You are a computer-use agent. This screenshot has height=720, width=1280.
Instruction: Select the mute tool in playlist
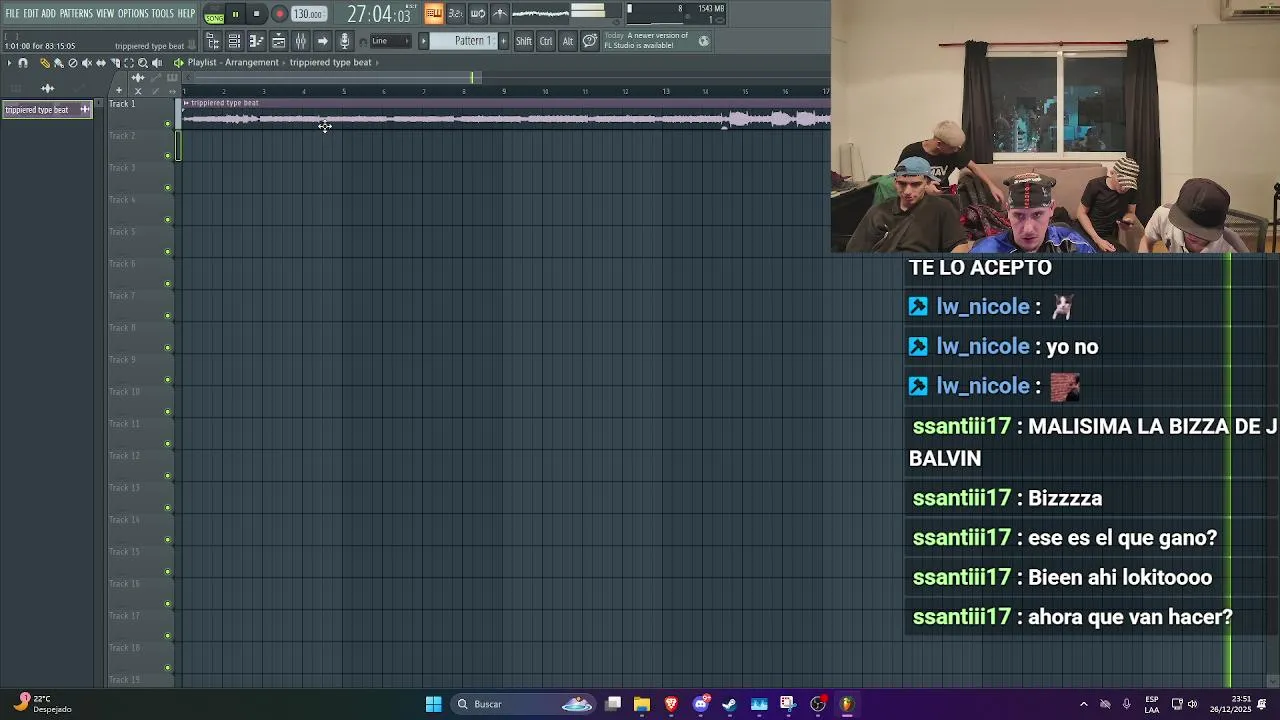(x=87, y=63)
